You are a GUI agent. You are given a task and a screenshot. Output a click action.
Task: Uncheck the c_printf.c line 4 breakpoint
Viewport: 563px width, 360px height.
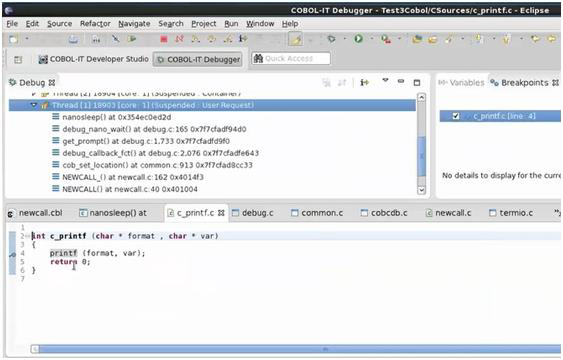coord(456,116)
